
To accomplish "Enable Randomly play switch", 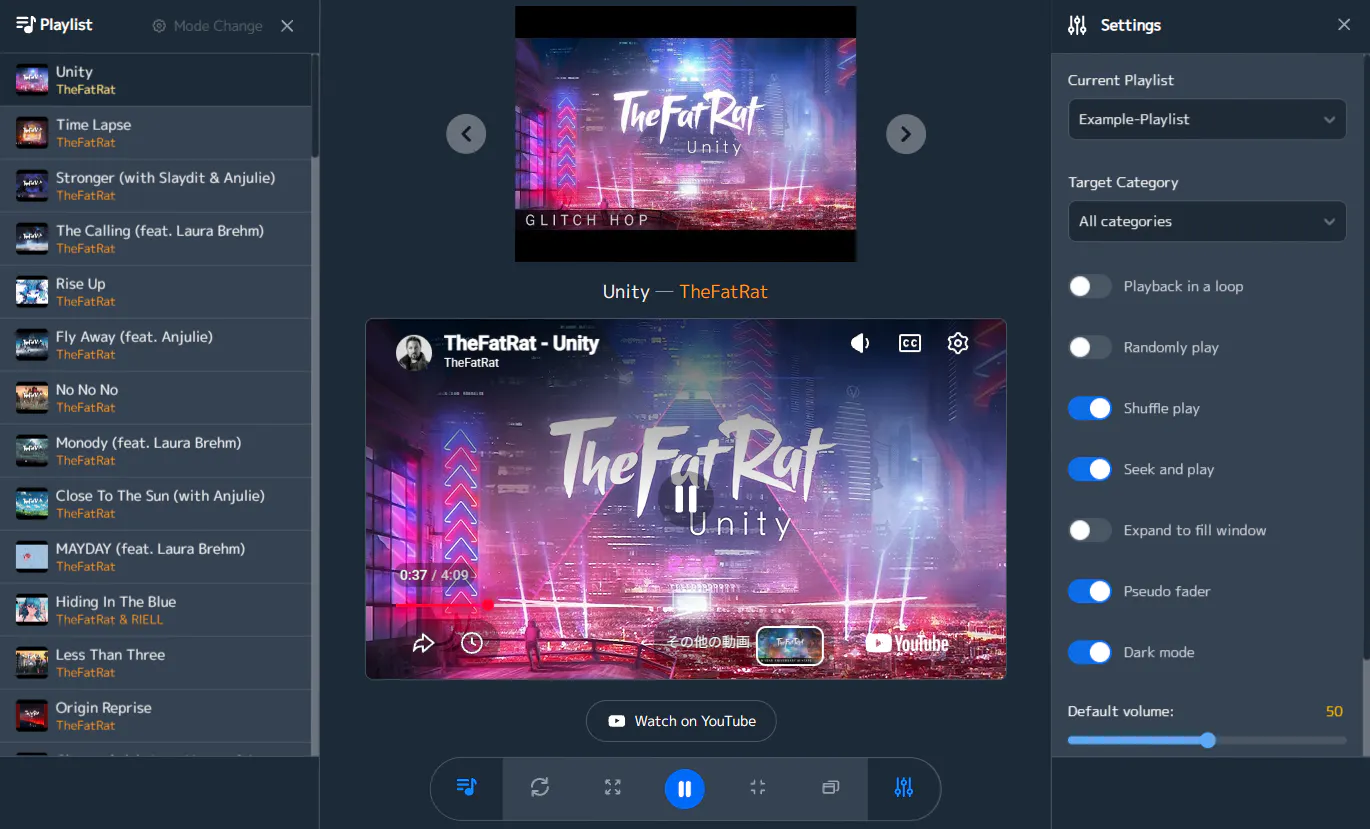I will (x=1090, y=348).
